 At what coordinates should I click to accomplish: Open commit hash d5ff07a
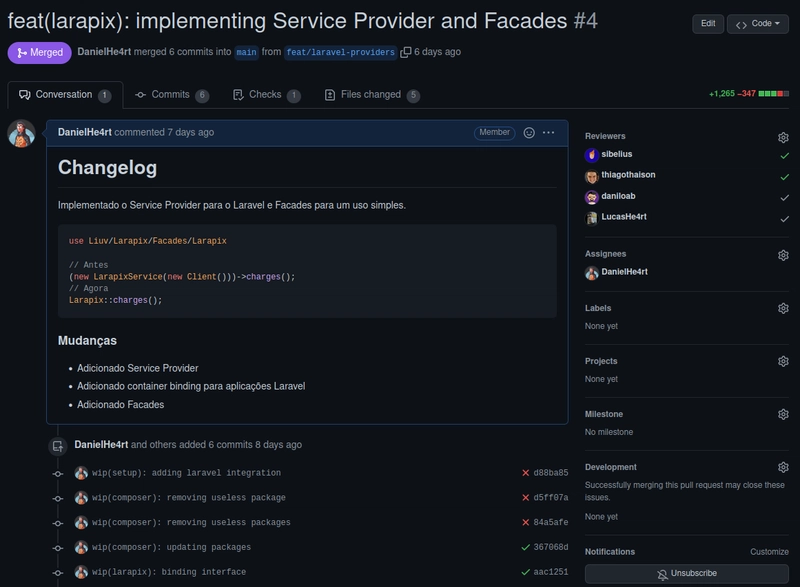point(551,497)
